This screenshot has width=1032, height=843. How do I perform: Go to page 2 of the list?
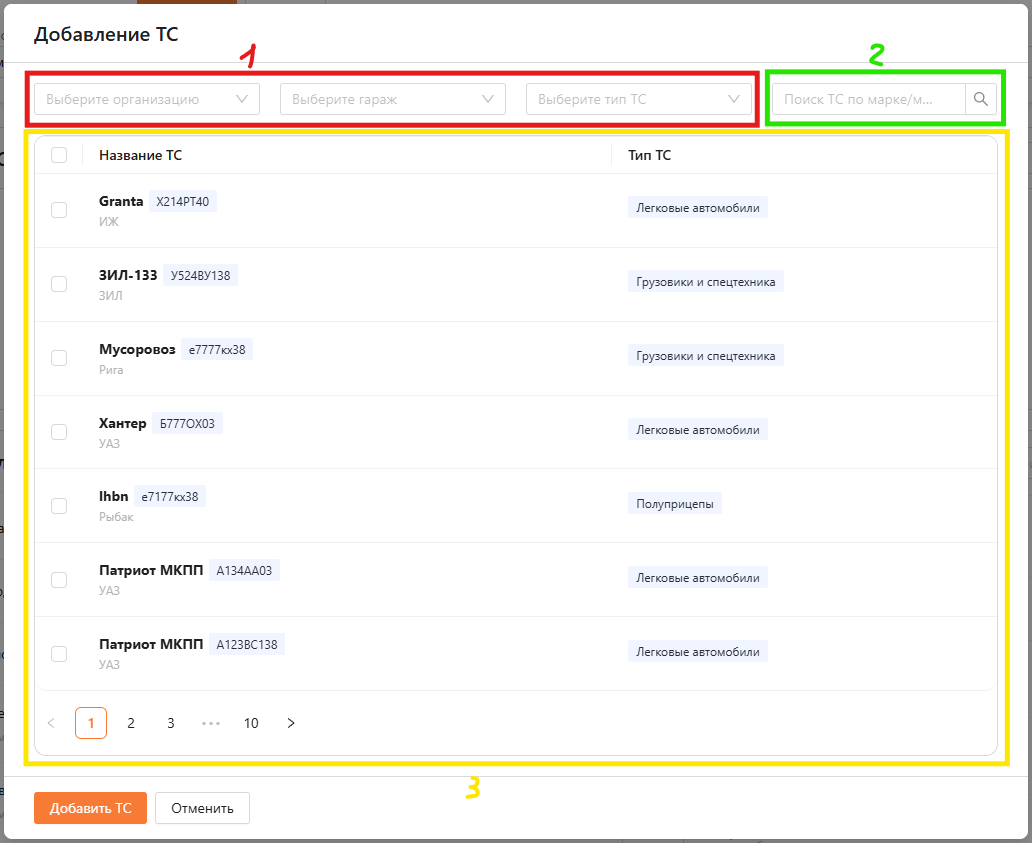(131, 723)
